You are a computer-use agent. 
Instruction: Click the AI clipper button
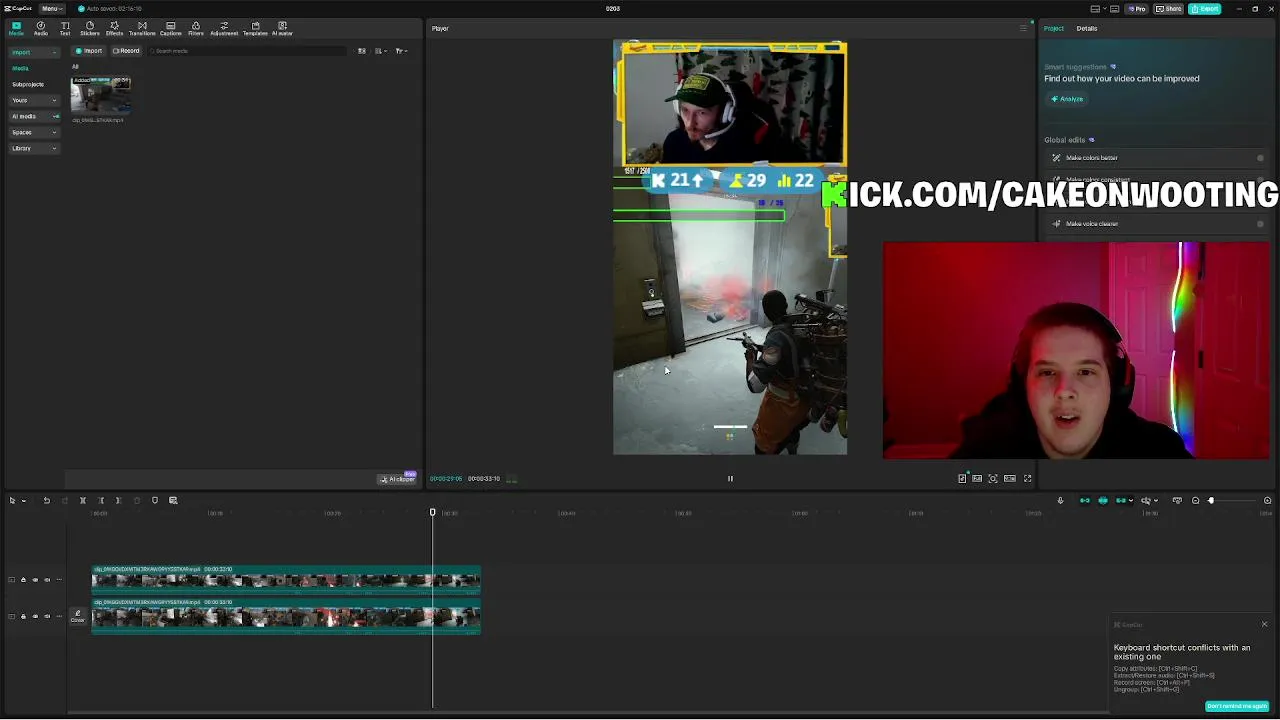point(397,479)
